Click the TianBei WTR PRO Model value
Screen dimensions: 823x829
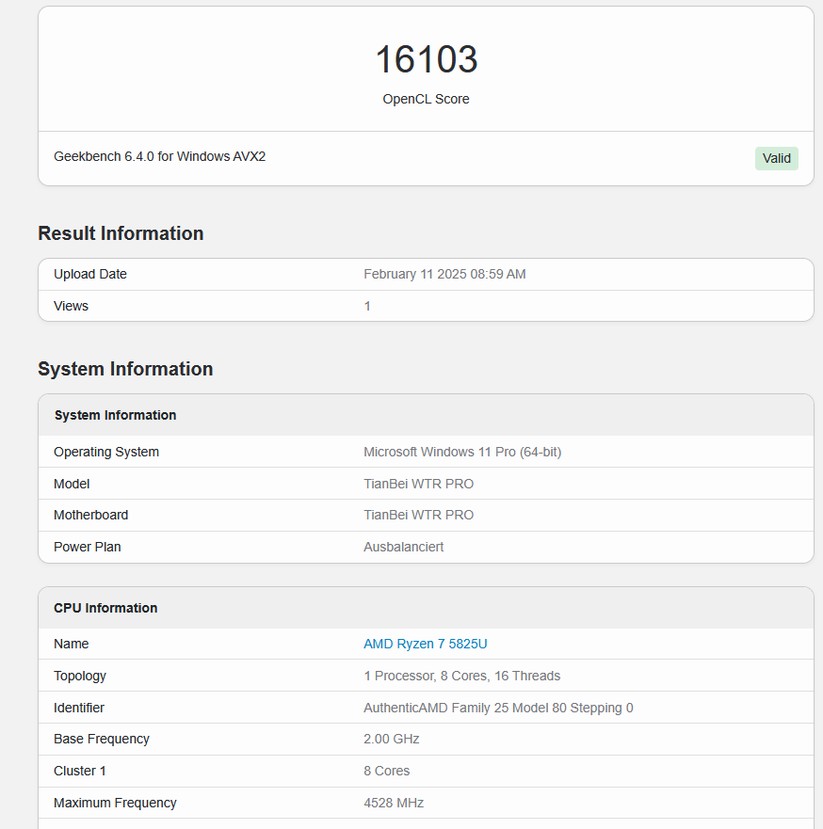pos(418,484)
